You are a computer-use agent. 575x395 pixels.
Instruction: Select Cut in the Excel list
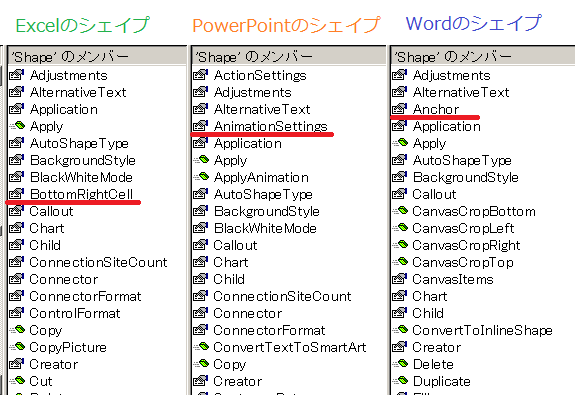tap(41, 381)
